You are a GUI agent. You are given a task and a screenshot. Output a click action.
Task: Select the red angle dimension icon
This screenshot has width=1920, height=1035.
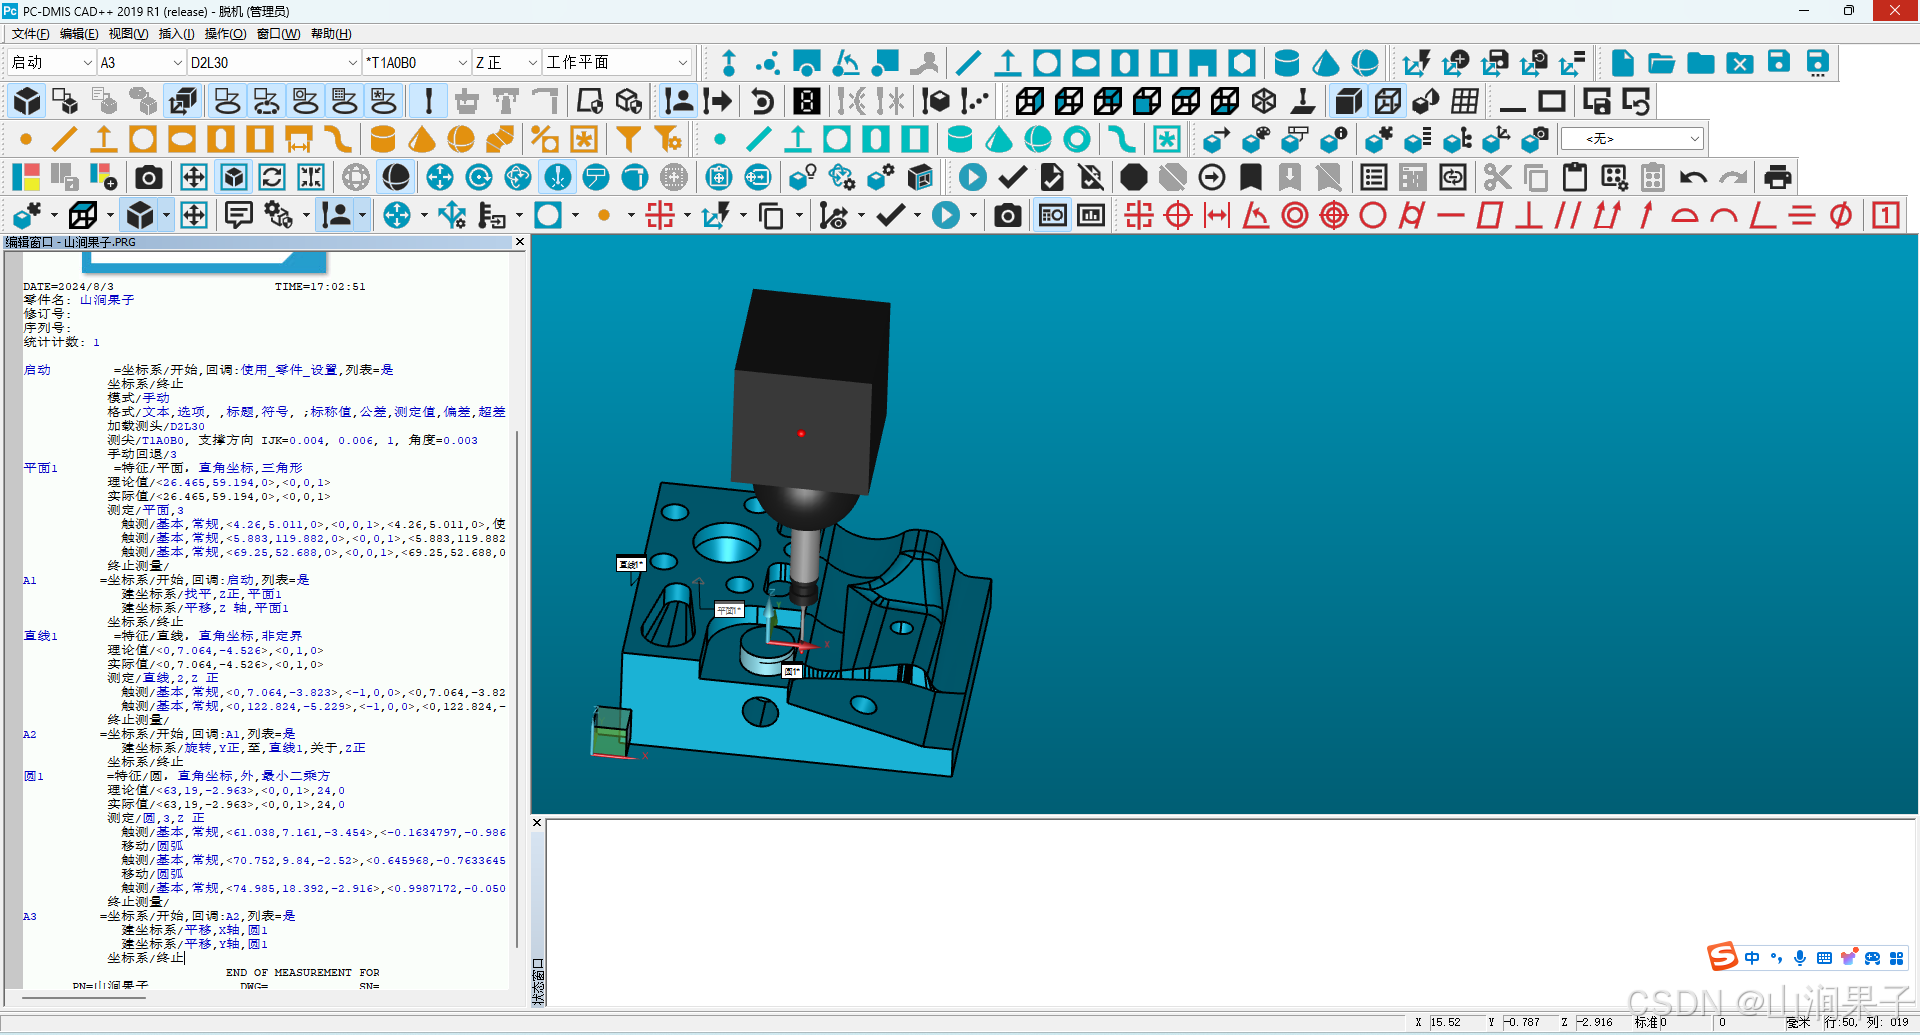1256,215
